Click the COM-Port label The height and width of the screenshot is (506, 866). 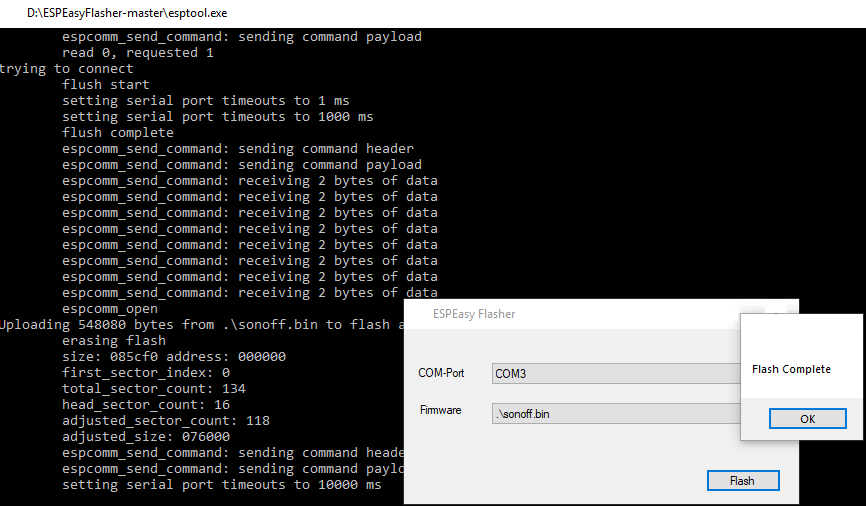pos(441,373)
